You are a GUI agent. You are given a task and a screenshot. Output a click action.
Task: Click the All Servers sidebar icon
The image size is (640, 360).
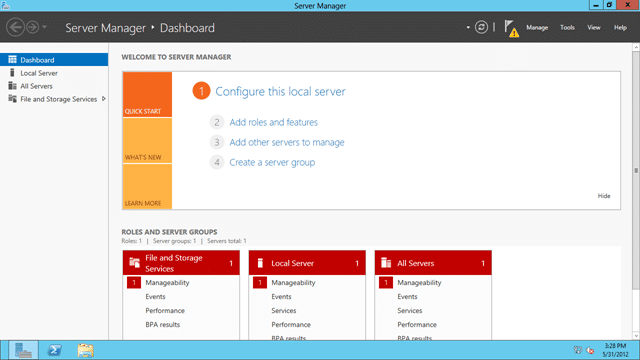point(12,86)
